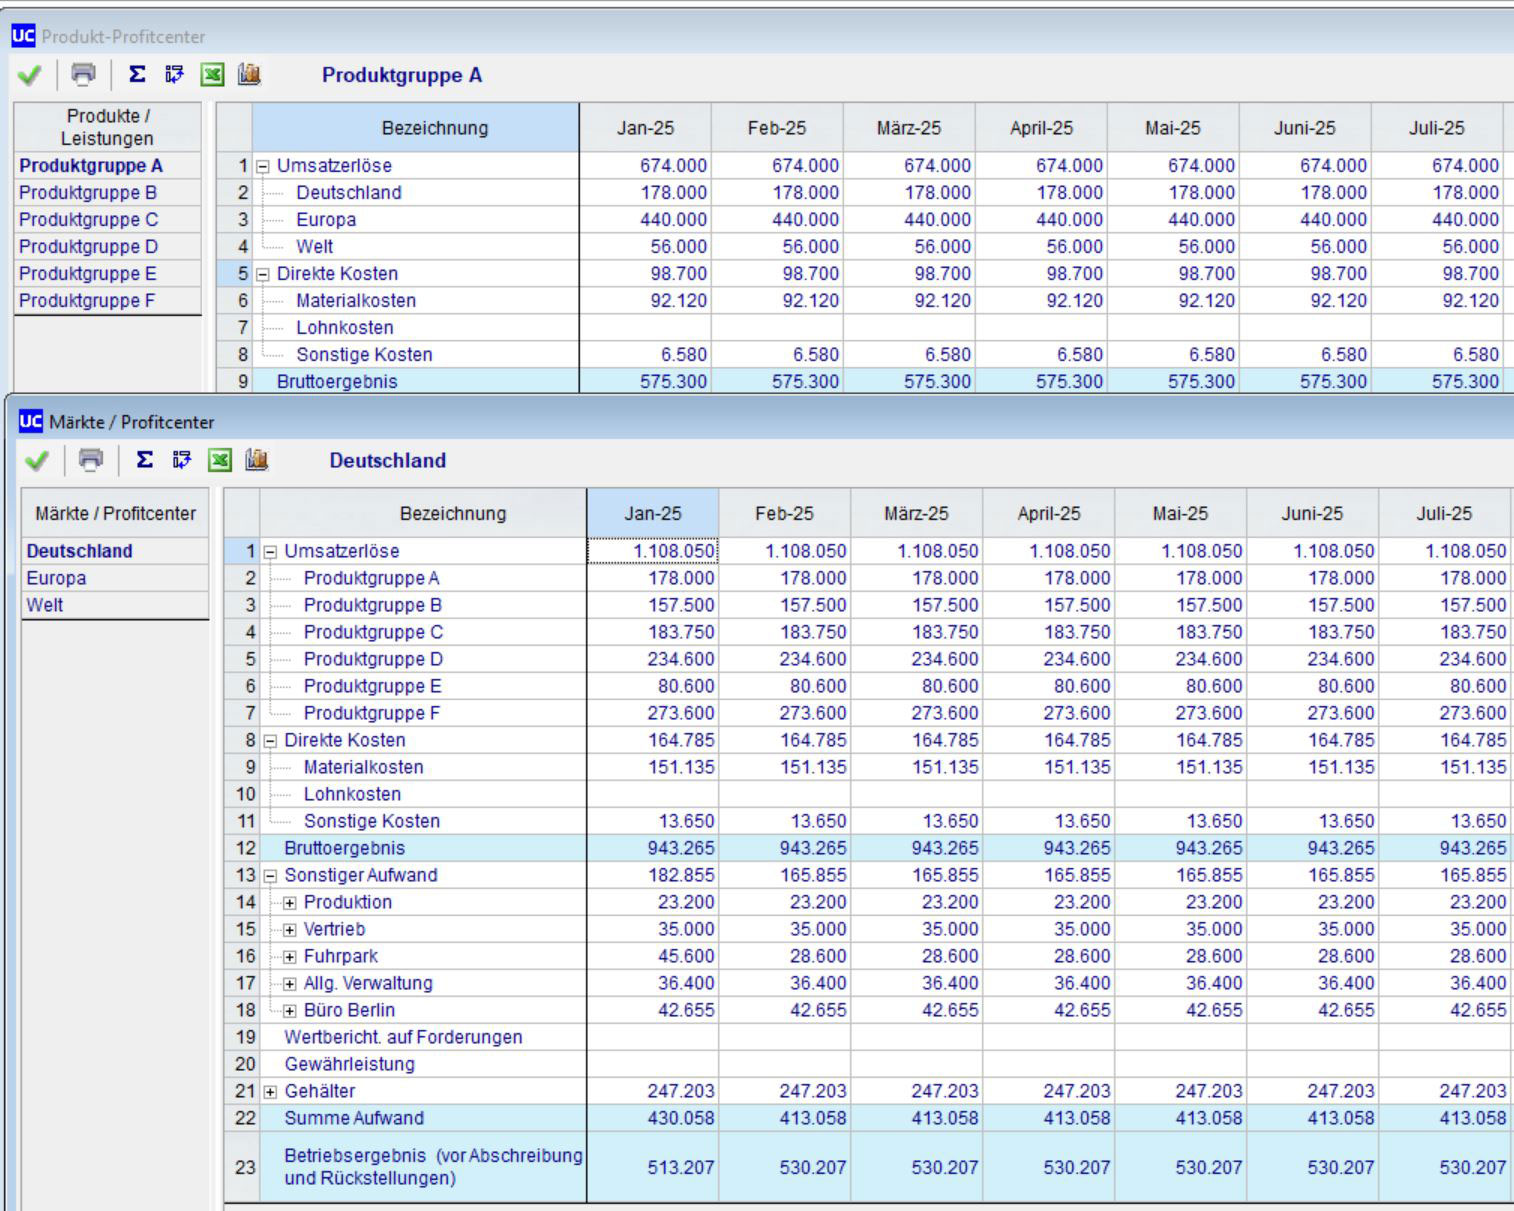Select Welt in the Märkte list

click(45, 605)
